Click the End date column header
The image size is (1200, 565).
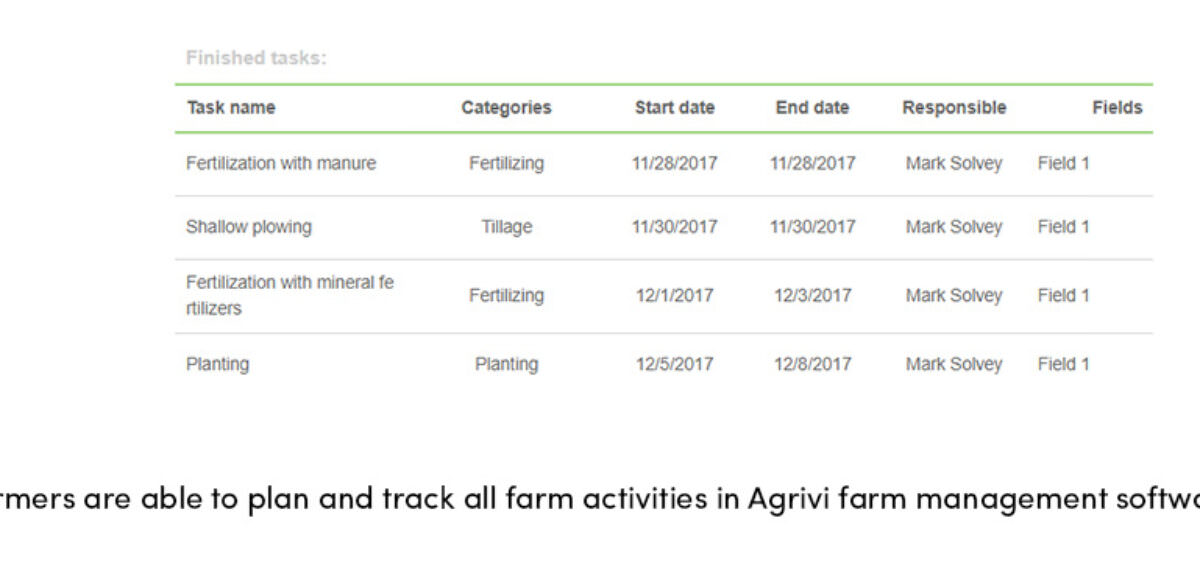click(812, 108)
